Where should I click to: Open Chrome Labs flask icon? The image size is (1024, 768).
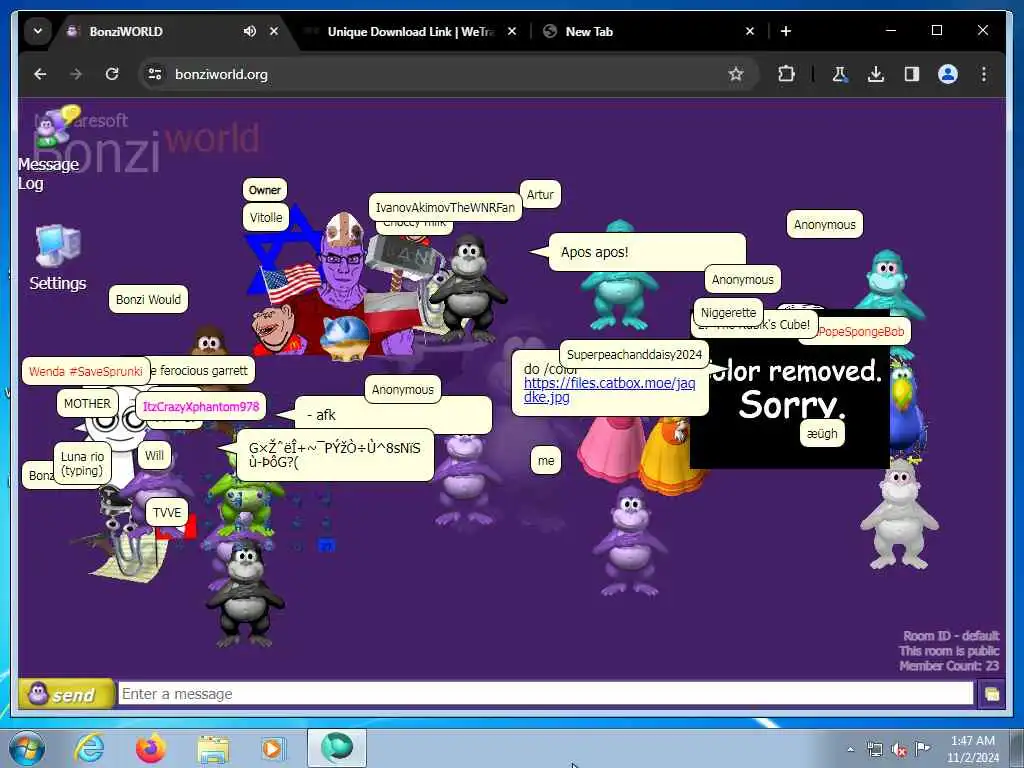click(x=840, y=74)
